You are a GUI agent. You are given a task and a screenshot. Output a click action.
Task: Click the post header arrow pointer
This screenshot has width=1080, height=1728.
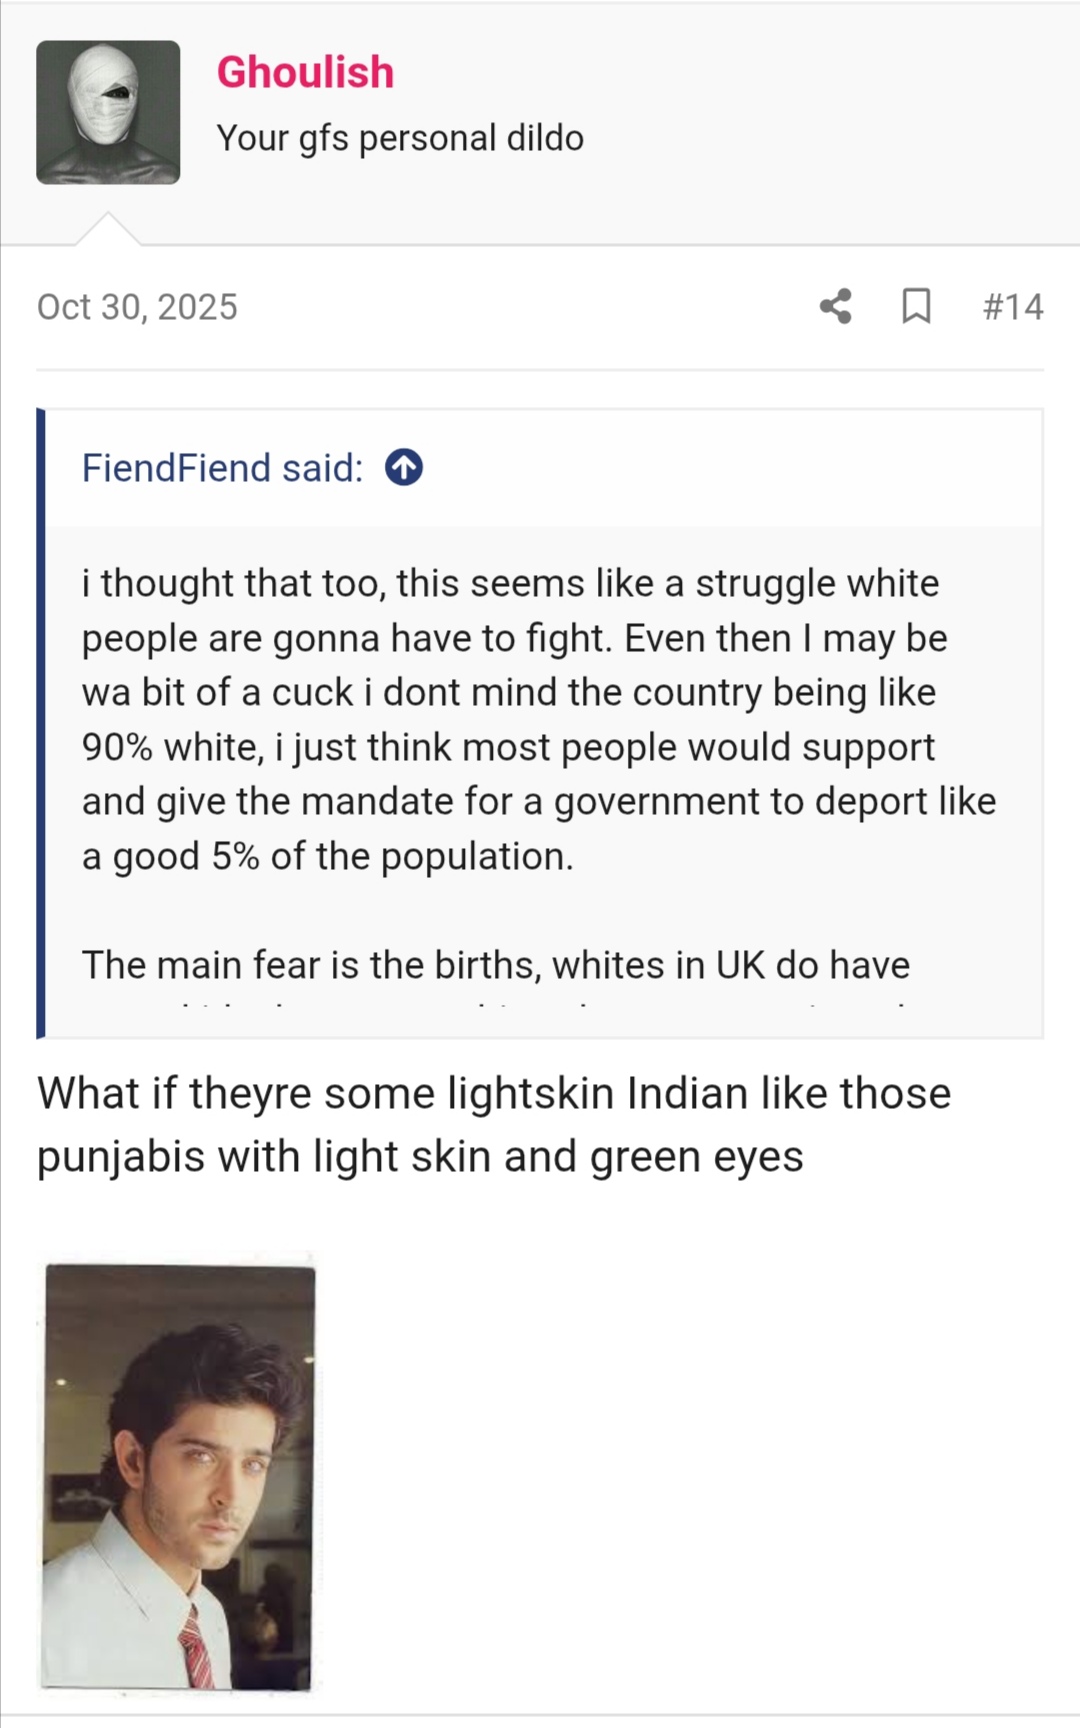tap(108, 230)
